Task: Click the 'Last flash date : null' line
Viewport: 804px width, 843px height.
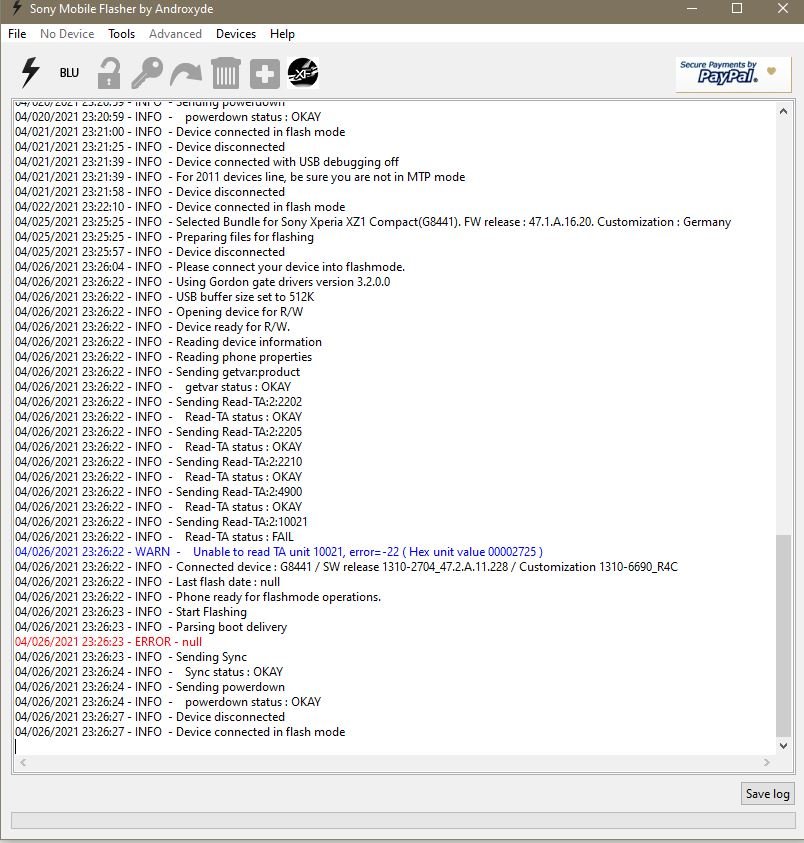Action: tap(147, 582)
